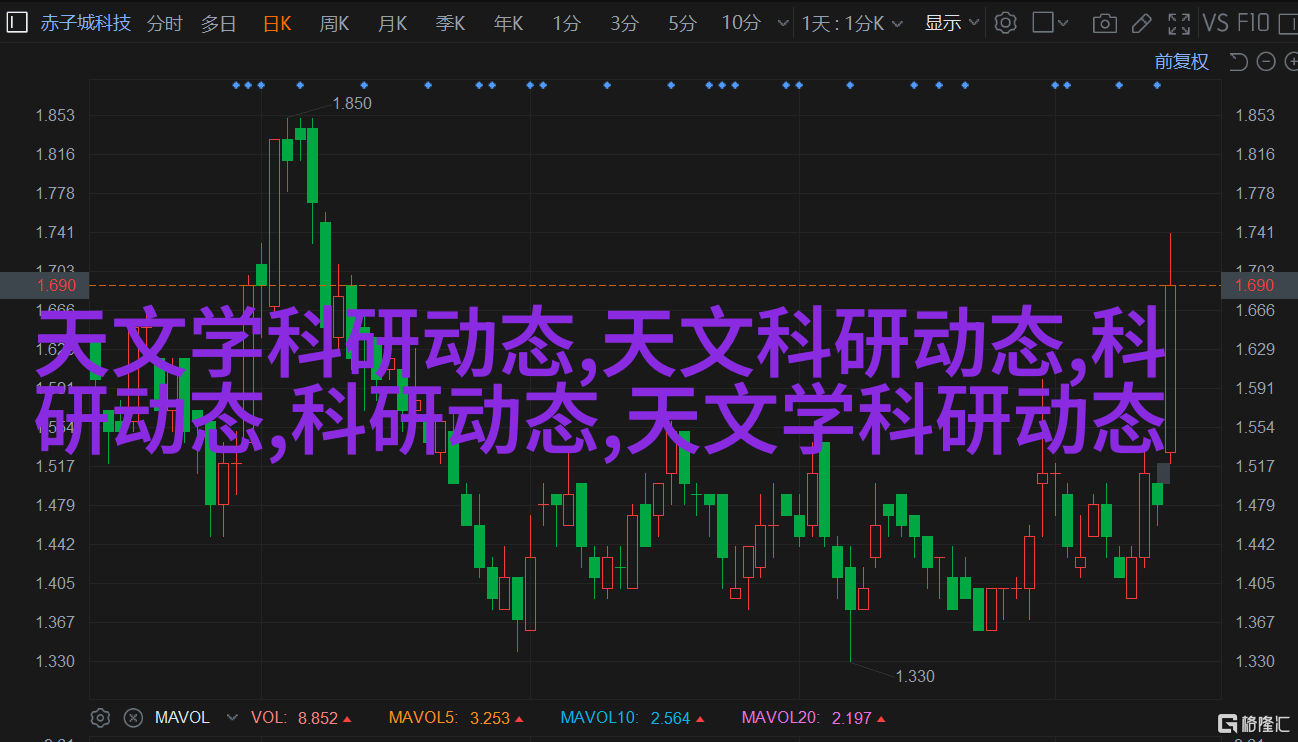Screen dimensions: 1298x742
Task: Toggle the left sidebar panel icon
Action: tap(18, 23)
